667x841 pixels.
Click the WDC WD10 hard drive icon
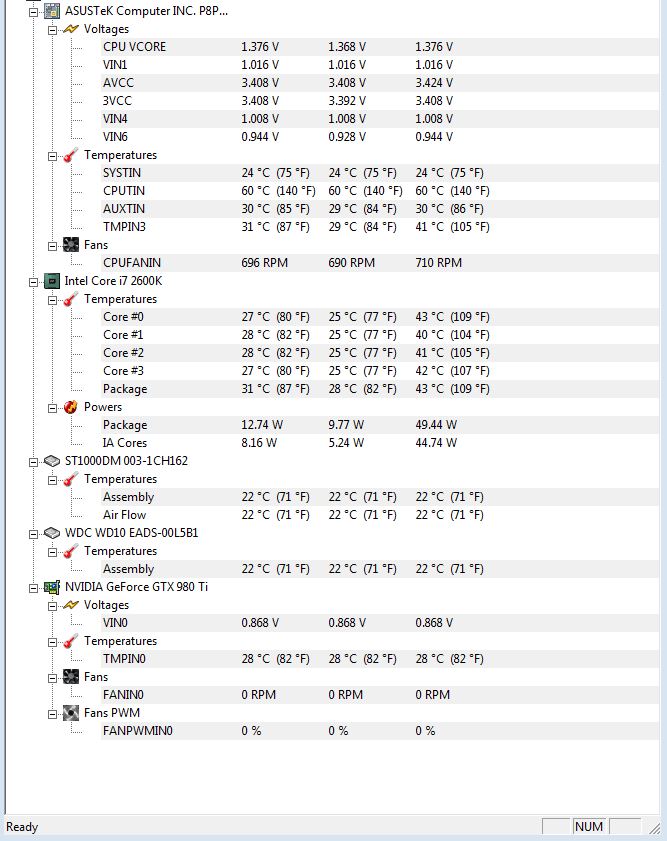[x=51, y=533]
